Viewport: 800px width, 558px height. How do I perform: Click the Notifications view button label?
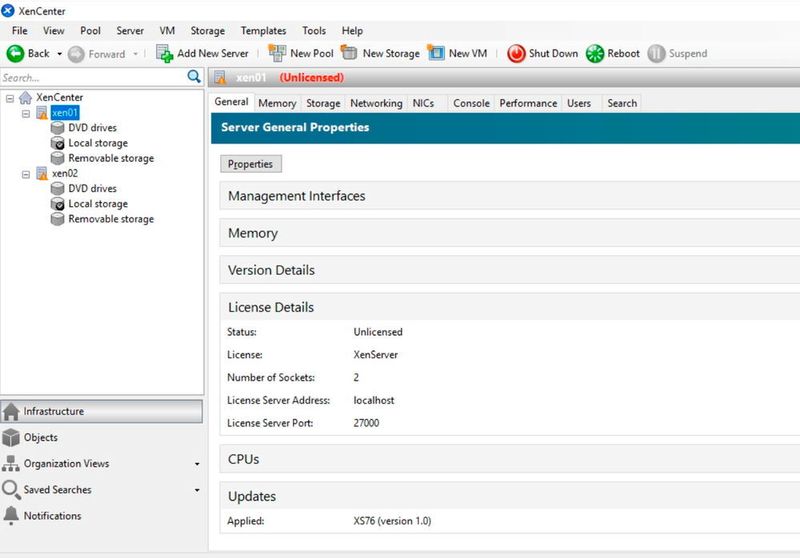tap(53, 516)
